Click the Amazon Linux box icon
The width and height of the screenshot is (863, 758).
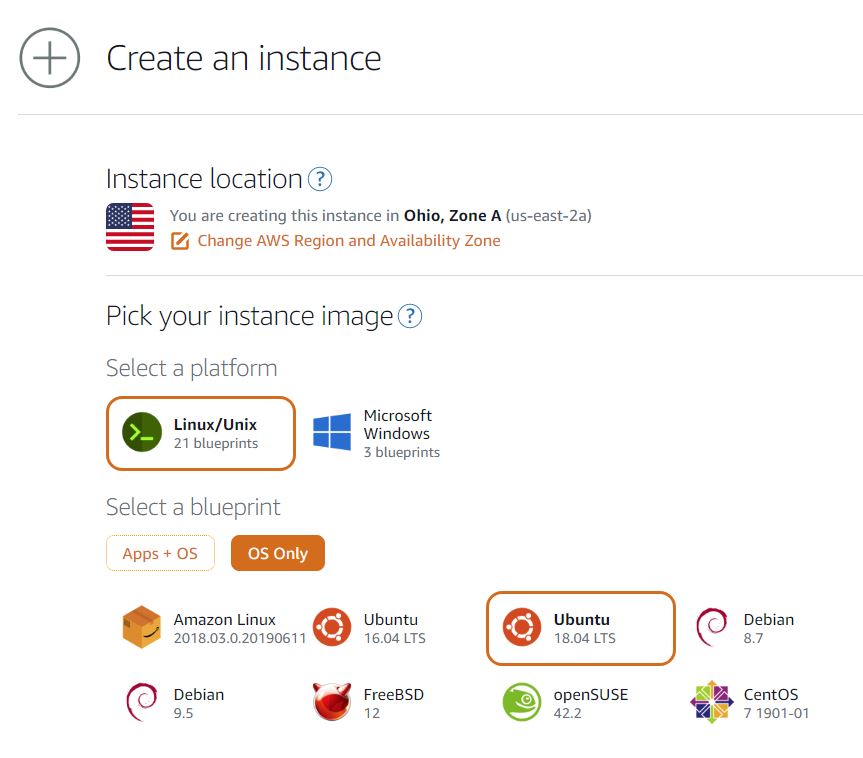pos(141,628)
